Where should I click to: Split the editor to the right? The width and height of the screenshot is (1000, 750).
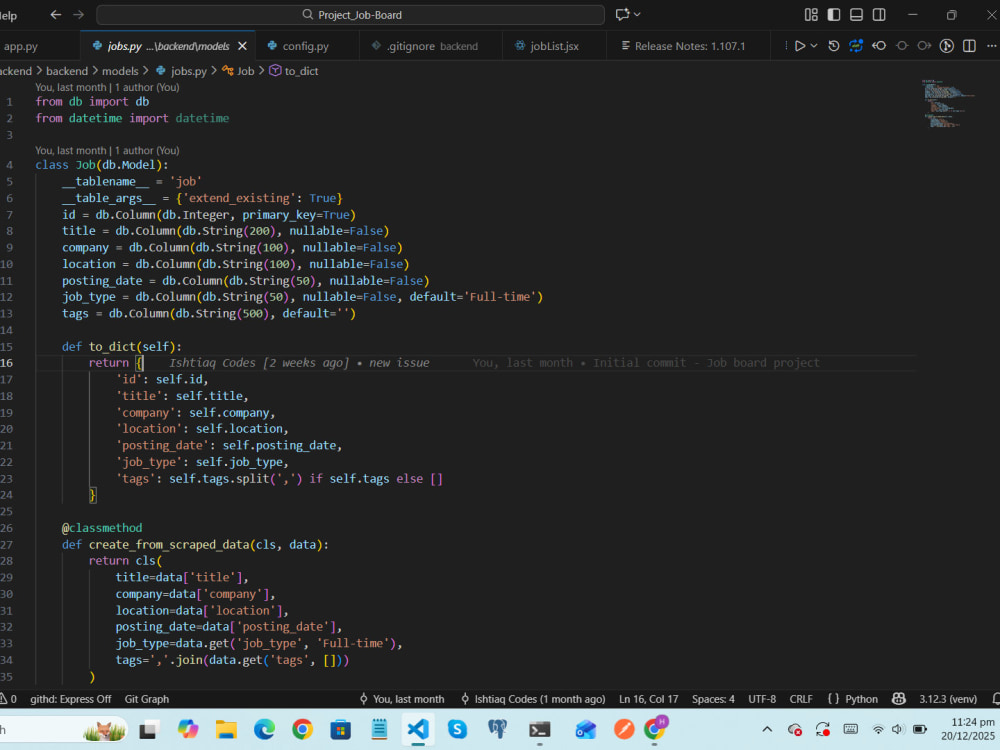point(969,46)
